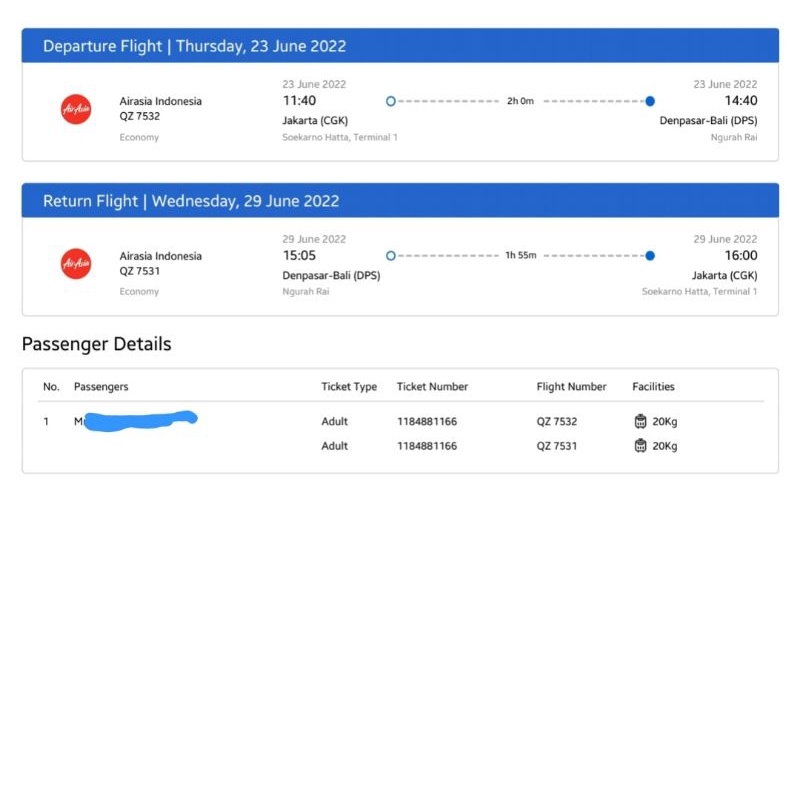Click the 2h 0m duration marker on the route line
Viewport: 800px width, 800px height.
[520, 100]
